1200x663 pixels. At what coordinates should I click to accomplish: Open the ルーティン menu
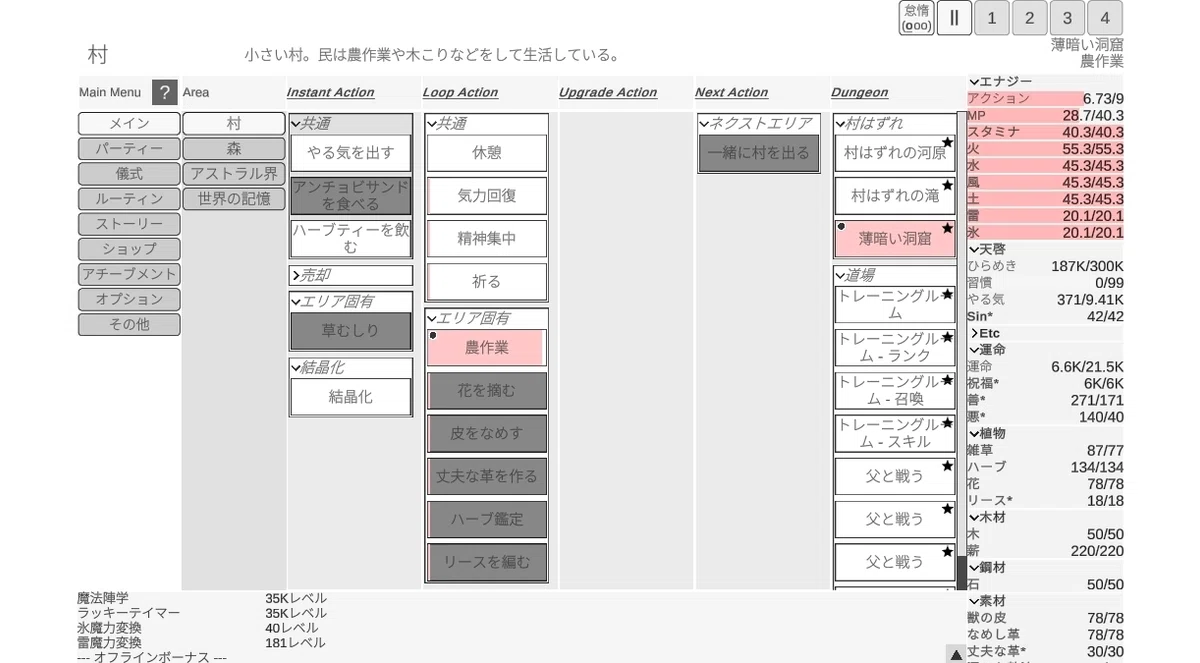pyautogui.click(x=129, y=199)
